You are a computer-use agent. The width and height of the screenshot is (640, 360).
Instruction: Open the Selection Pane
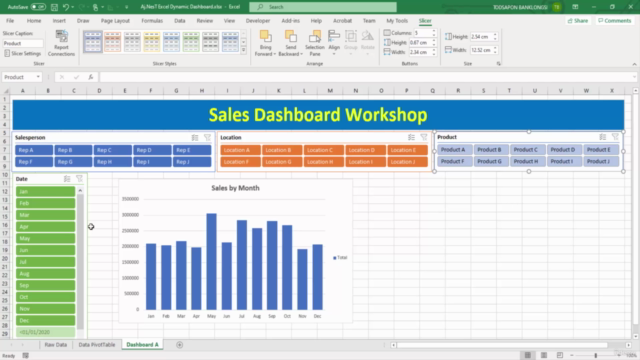(315, 43)
